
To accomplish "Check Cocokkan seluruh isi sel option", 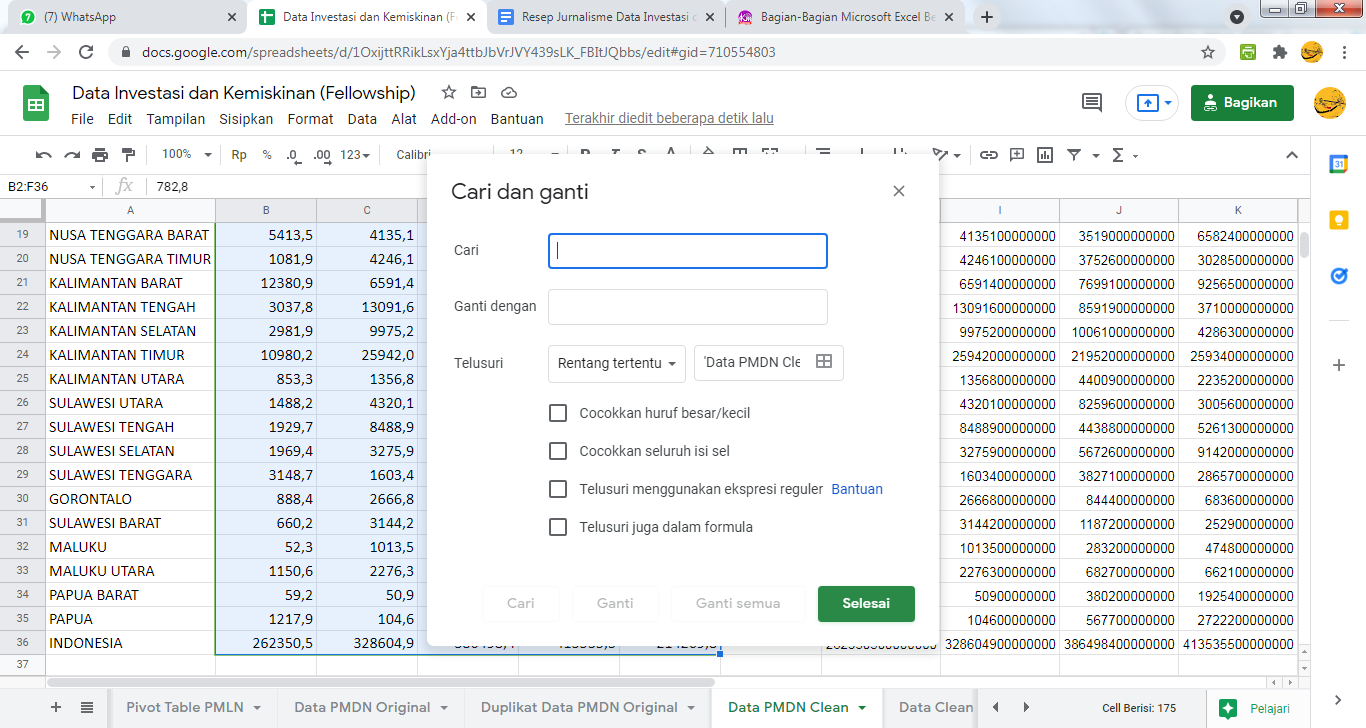I will tap(558, 451).
